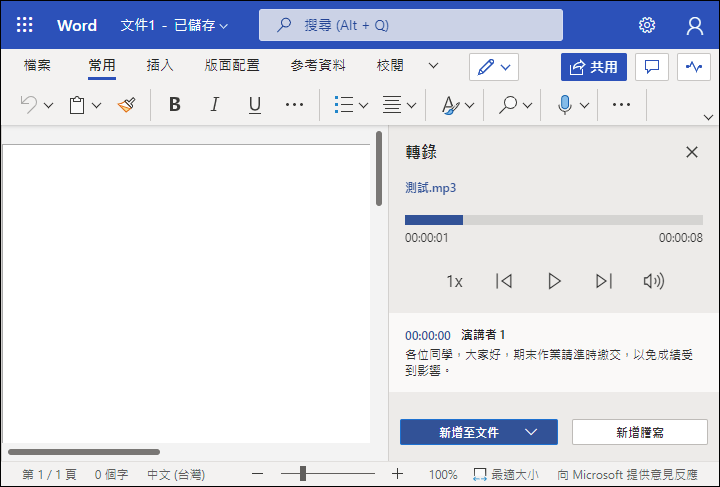Switch to the 版面配置 tab

point(232,66)
